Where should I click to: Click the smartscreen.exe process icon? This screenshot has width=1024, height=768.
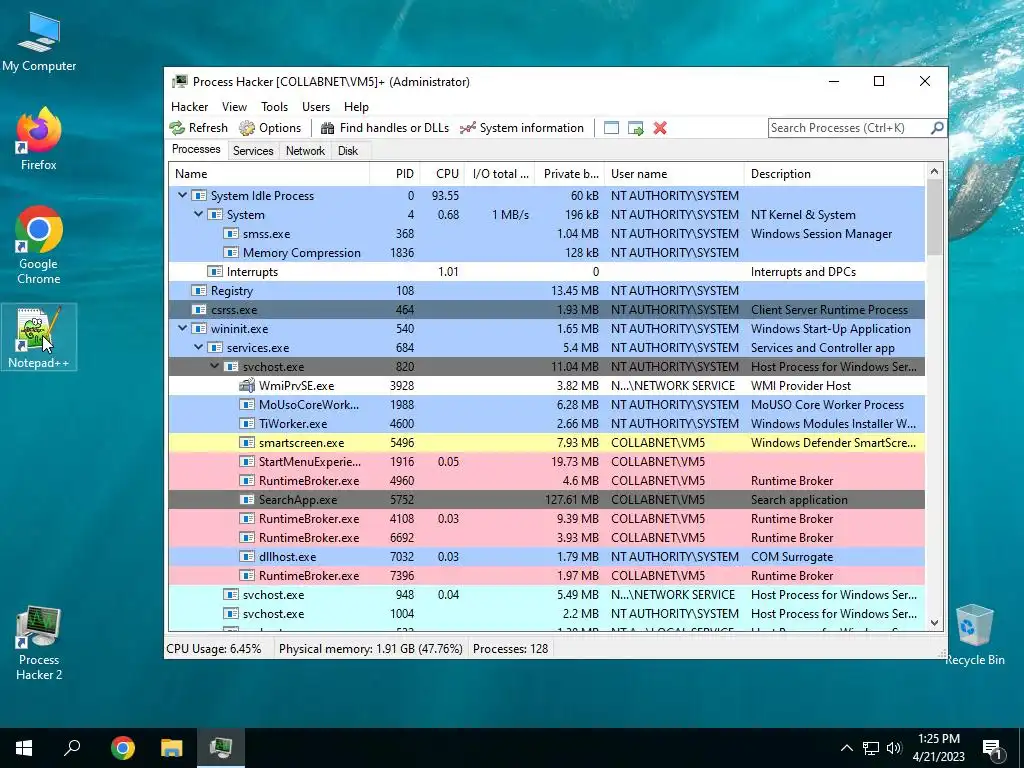[x=247, y=443]
